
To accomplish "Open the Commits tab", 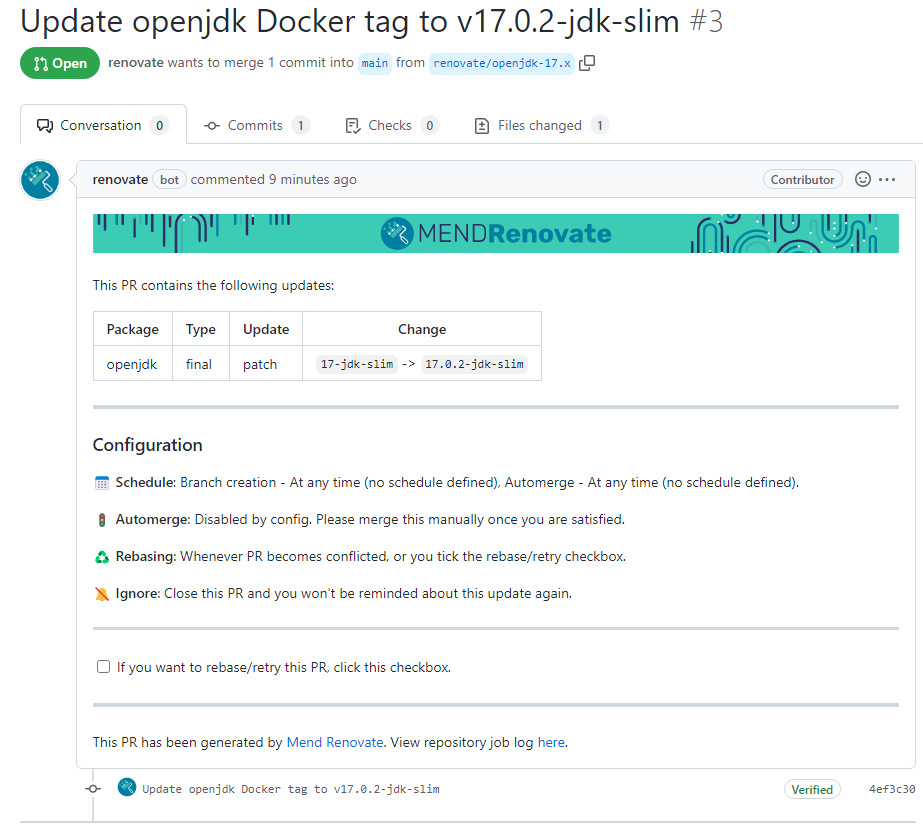I will tap(257, 125).
